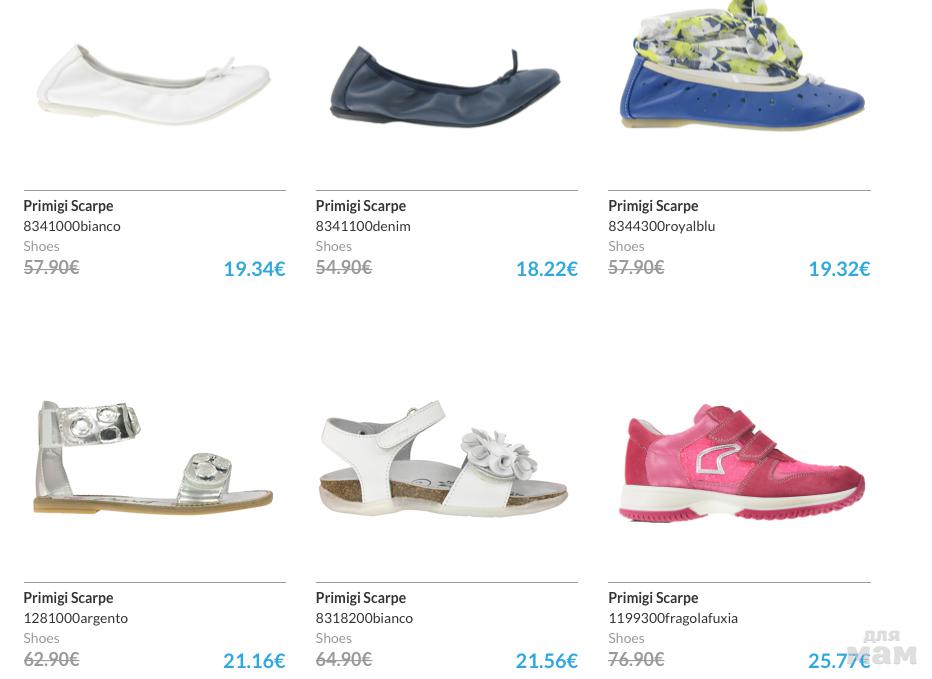Select the 19.32€ sale price

point(839,269)
